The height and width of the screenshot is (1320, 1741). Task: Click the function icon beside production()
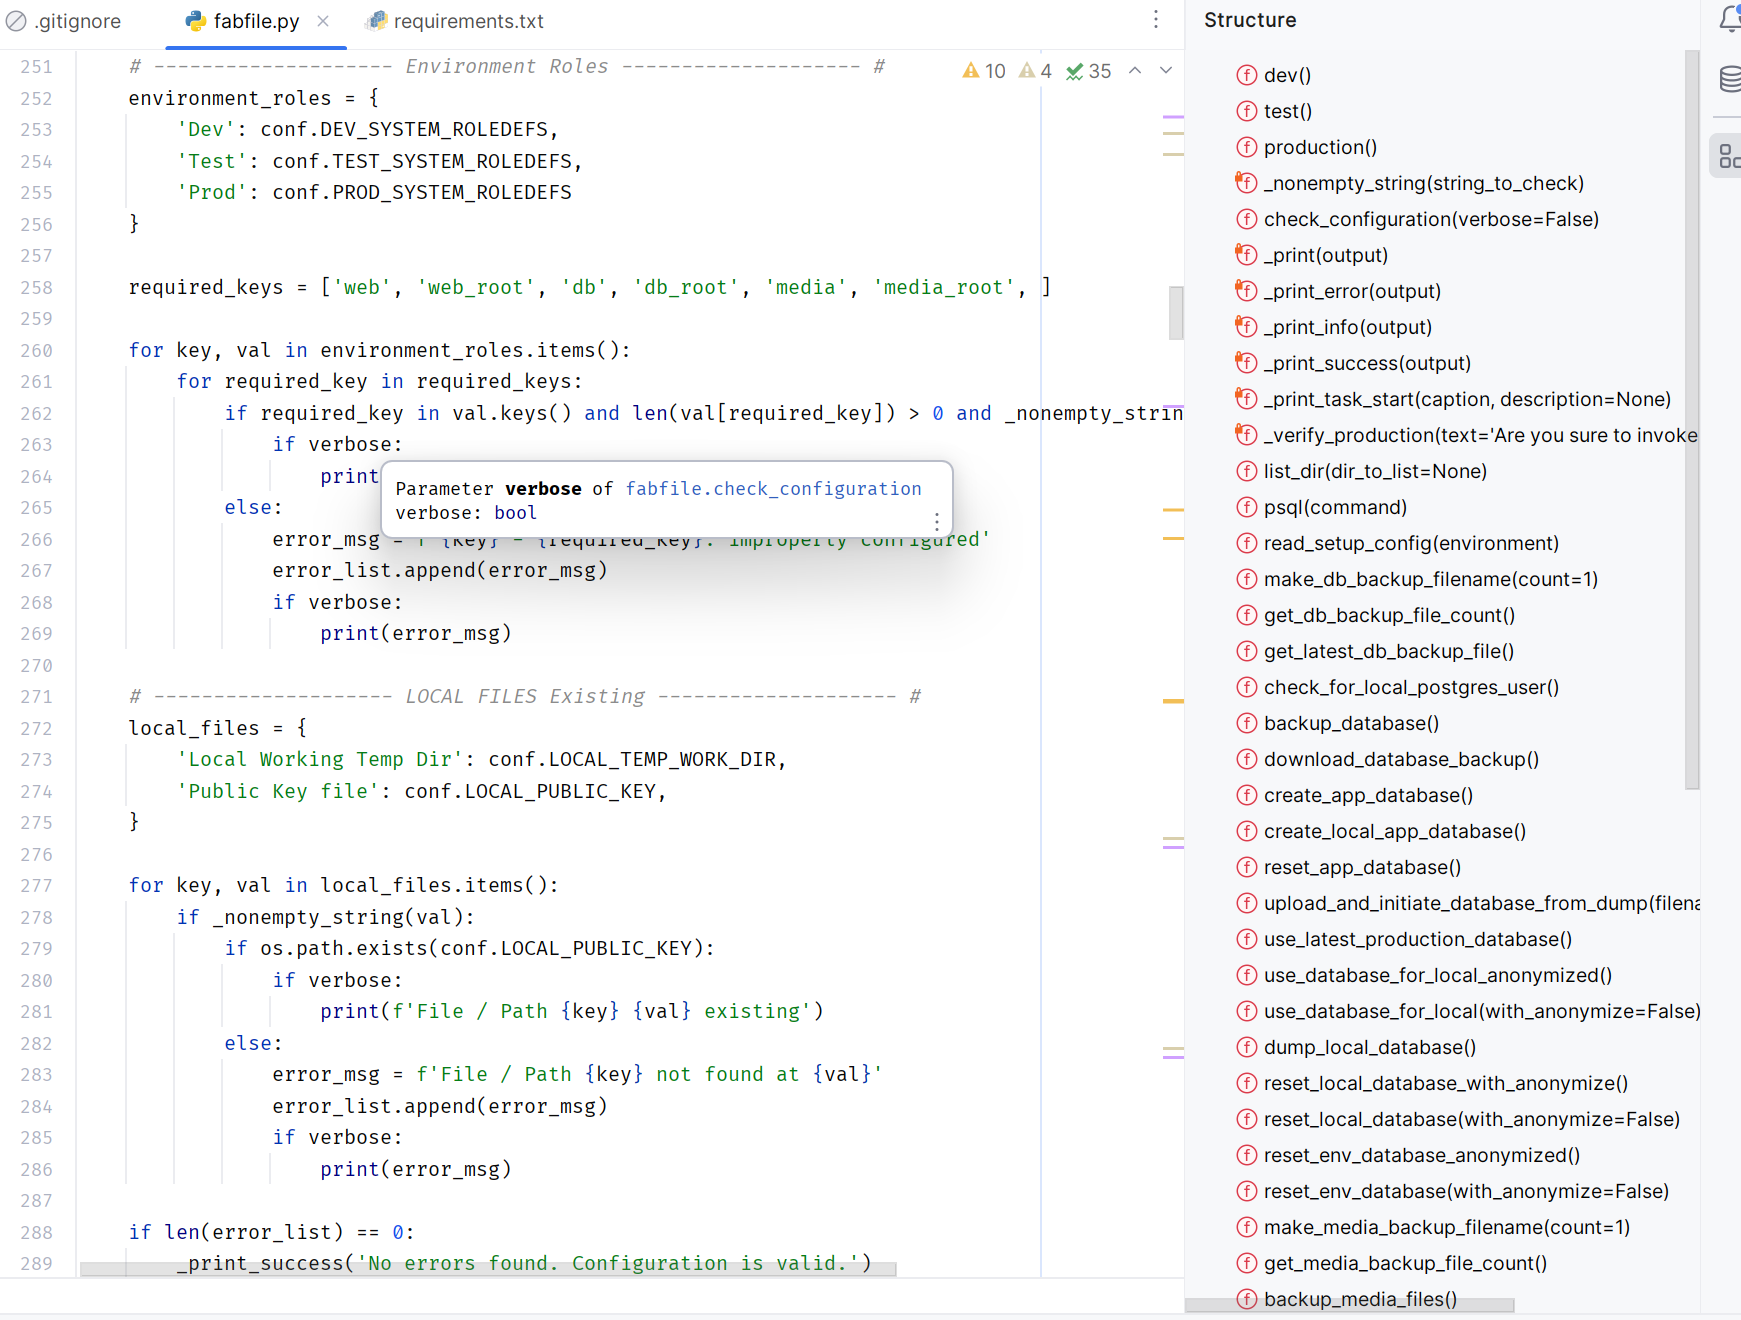[1247, 147]
